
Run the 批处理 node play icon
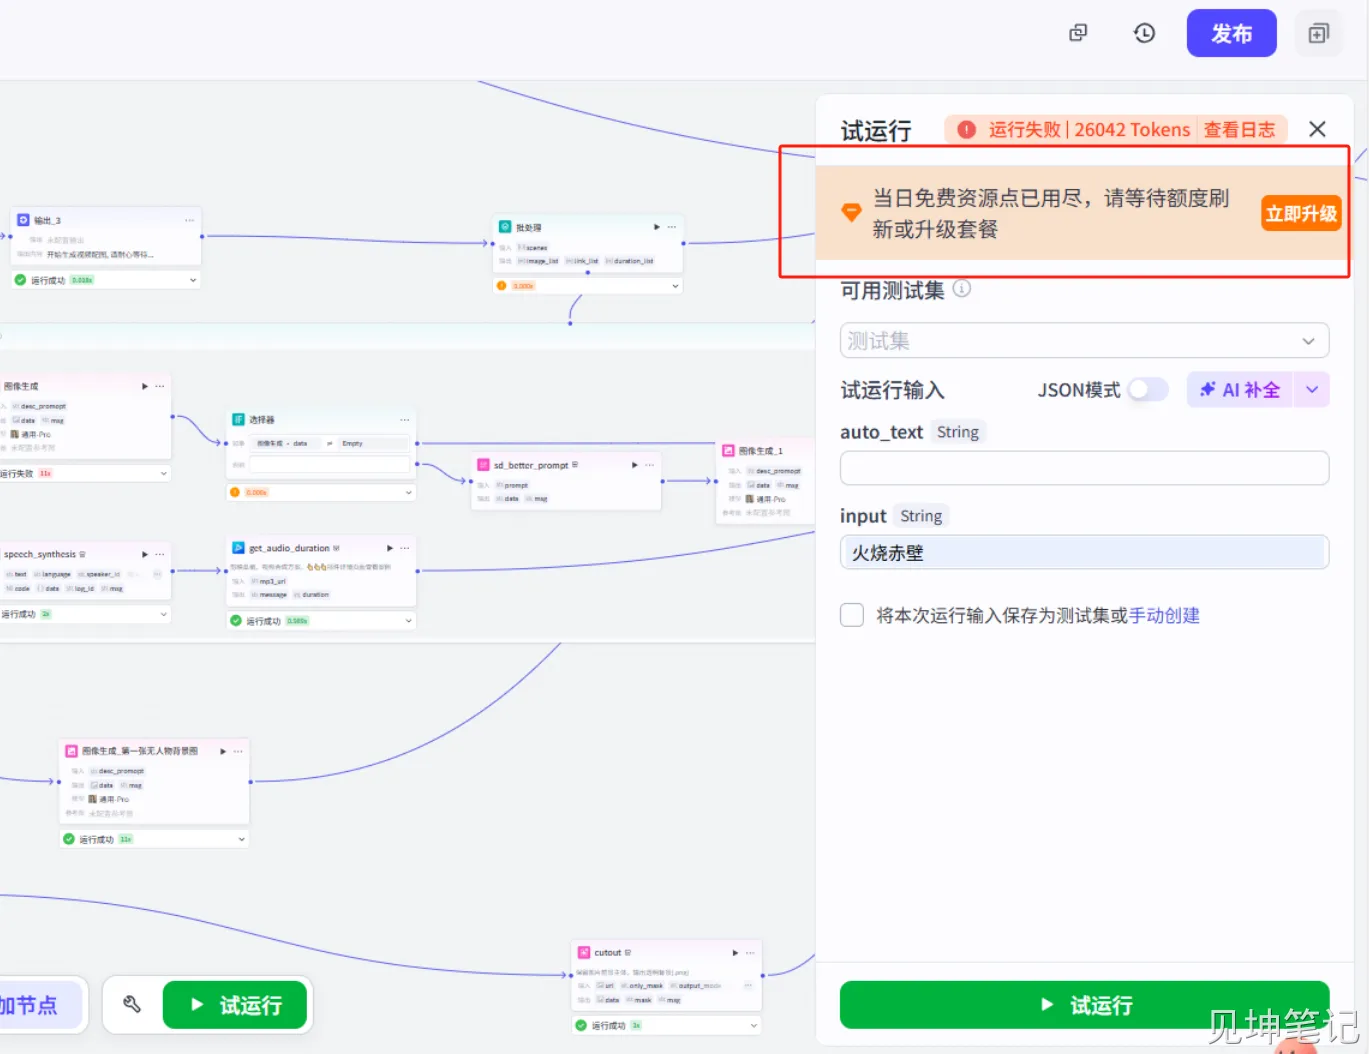(x=657, y=227)
